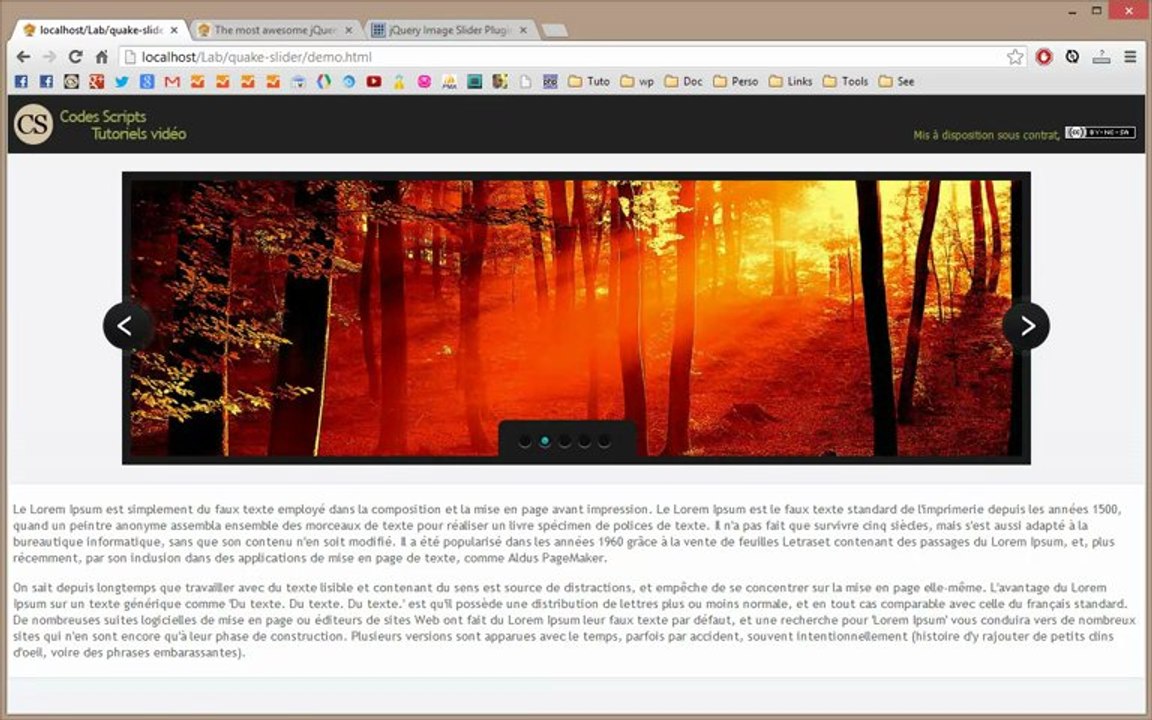Click the forest slide image

pyautogui.click(x=576, y=318)
